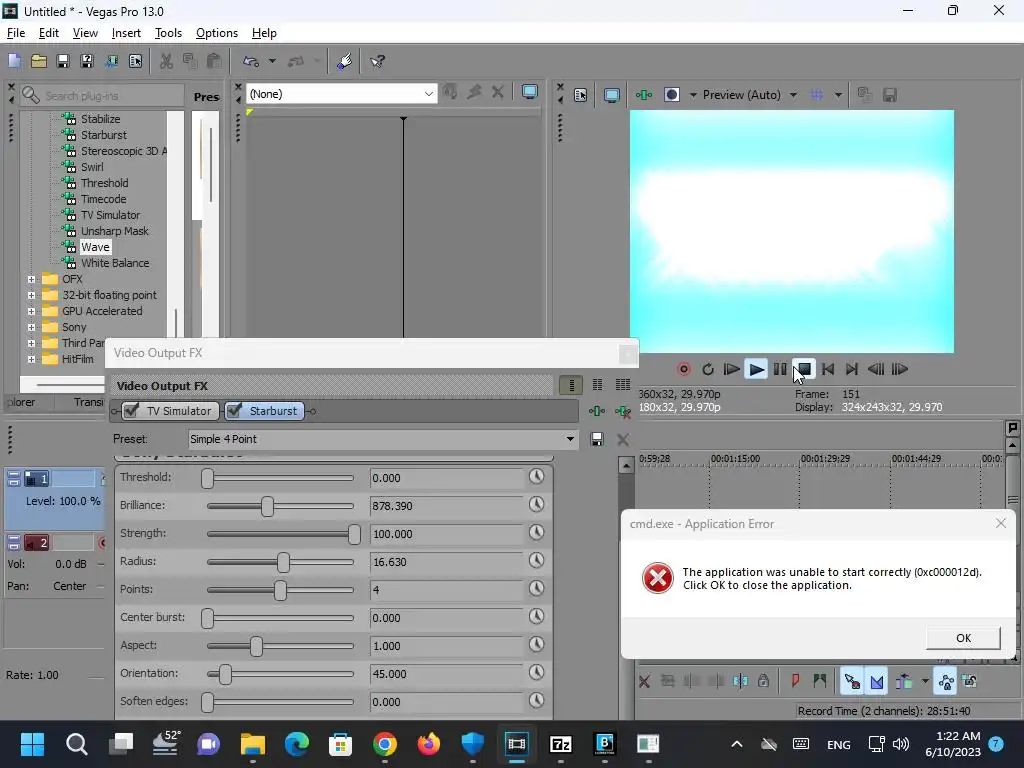Screen dimensions: 1024x768
Task: Click the Plug-In Chain icon in the FX window
Action: tap(596, 411)
